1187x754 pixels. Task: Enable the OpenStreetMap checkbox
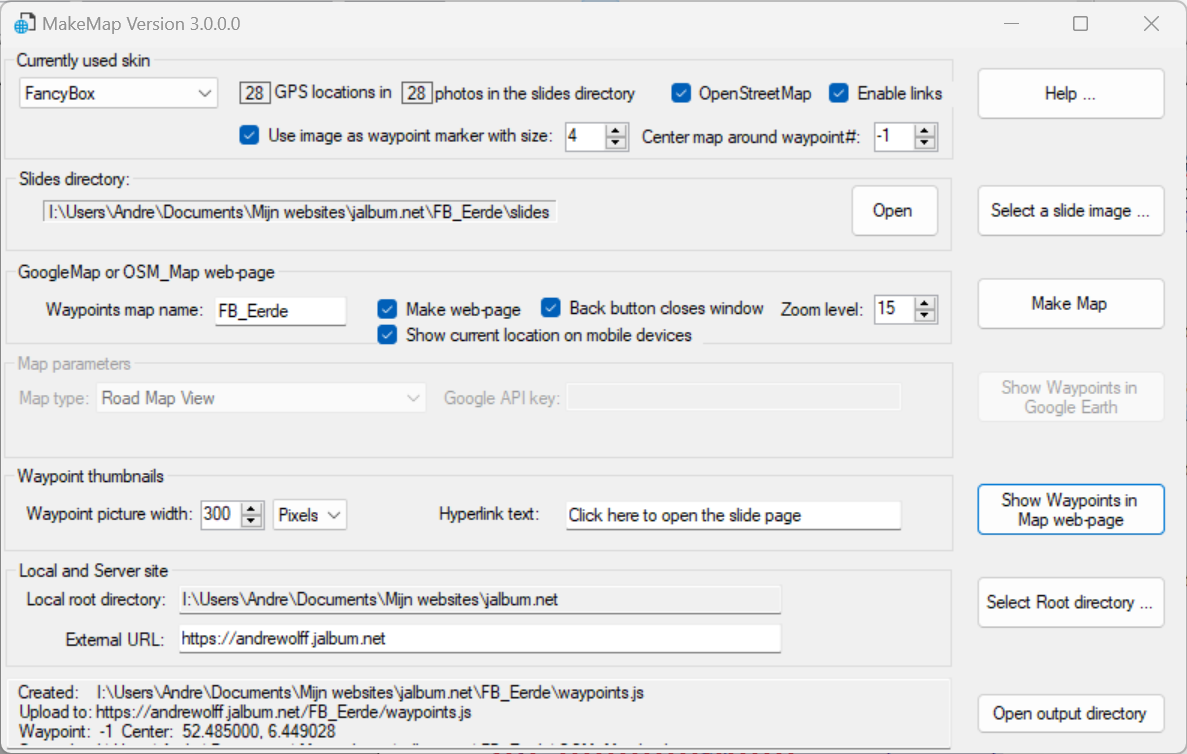tap(681, 93)
